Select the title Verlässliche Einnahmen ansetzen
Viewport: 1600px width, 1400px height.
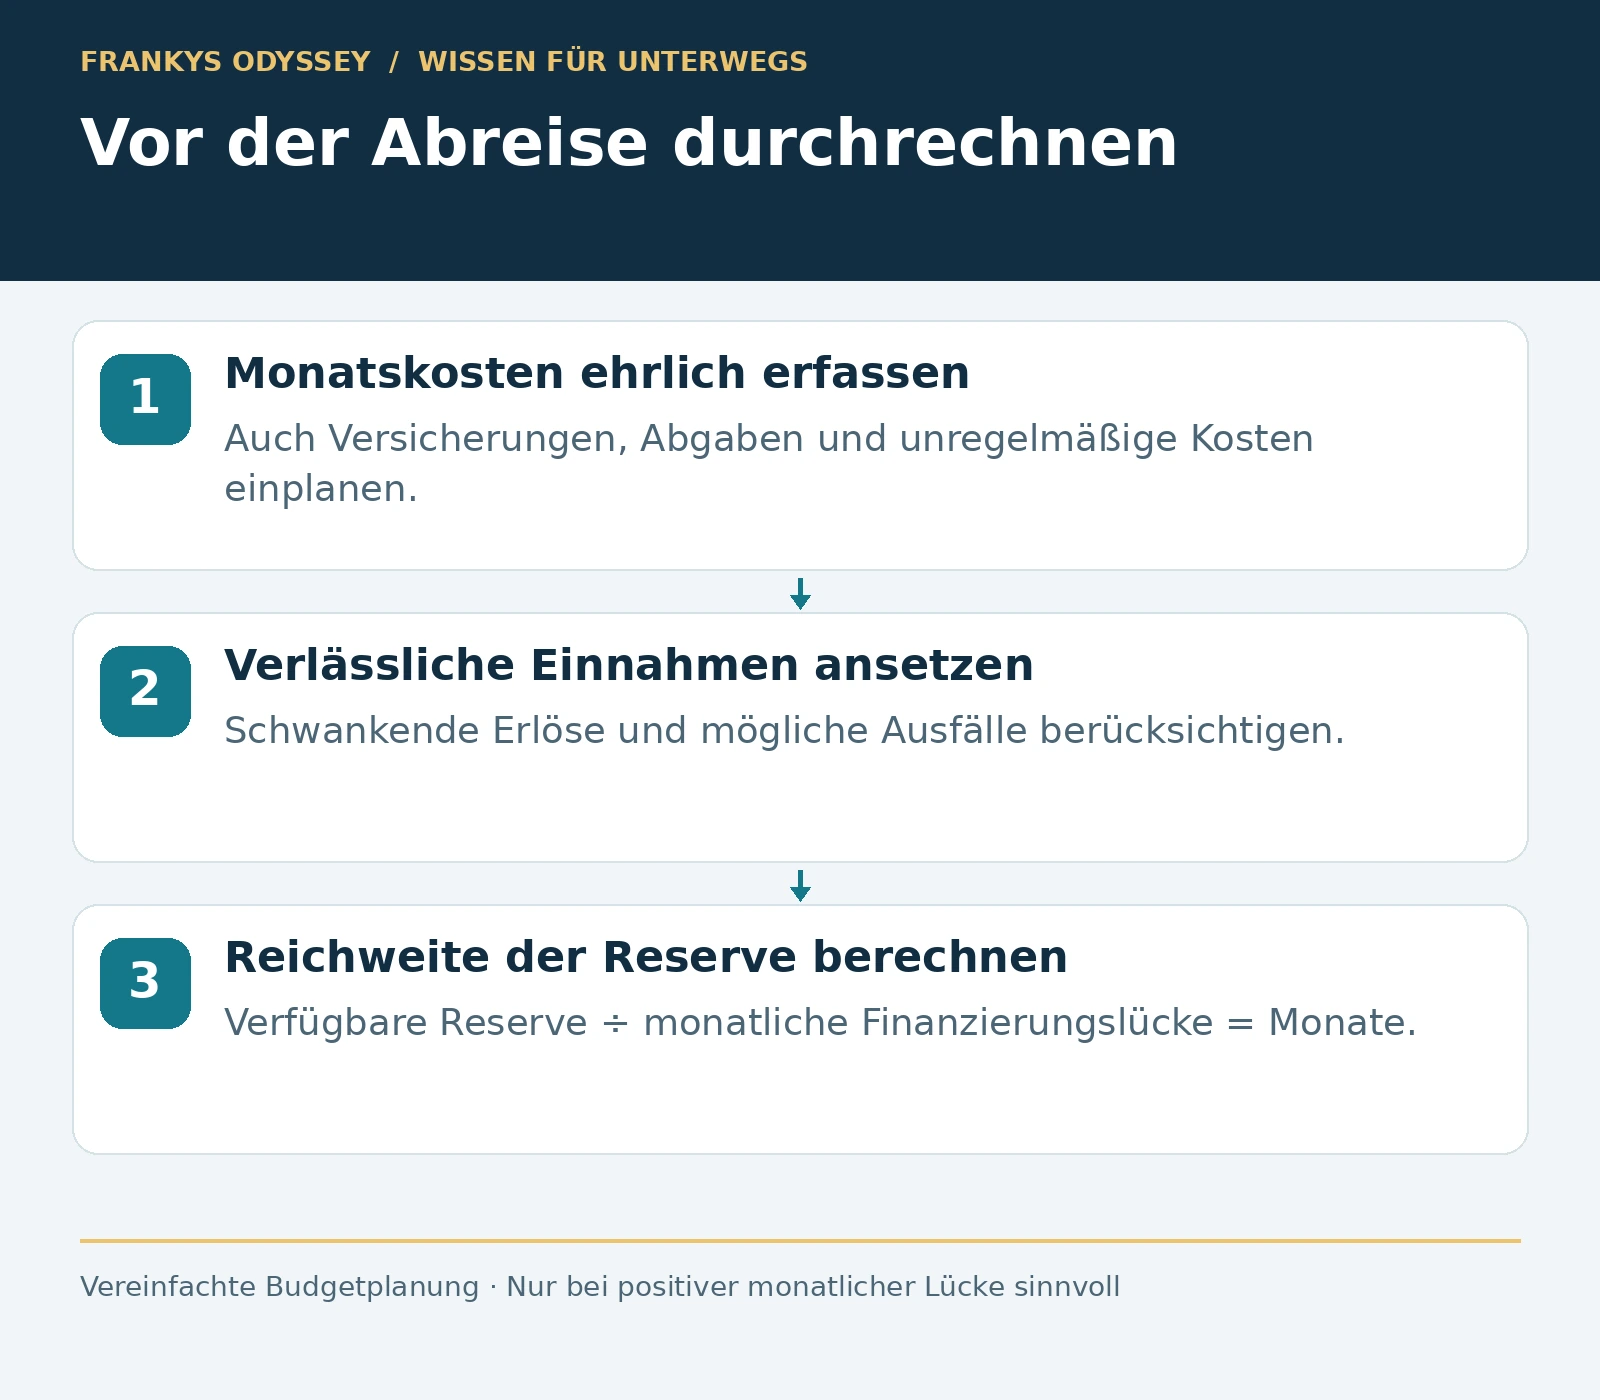629,665
